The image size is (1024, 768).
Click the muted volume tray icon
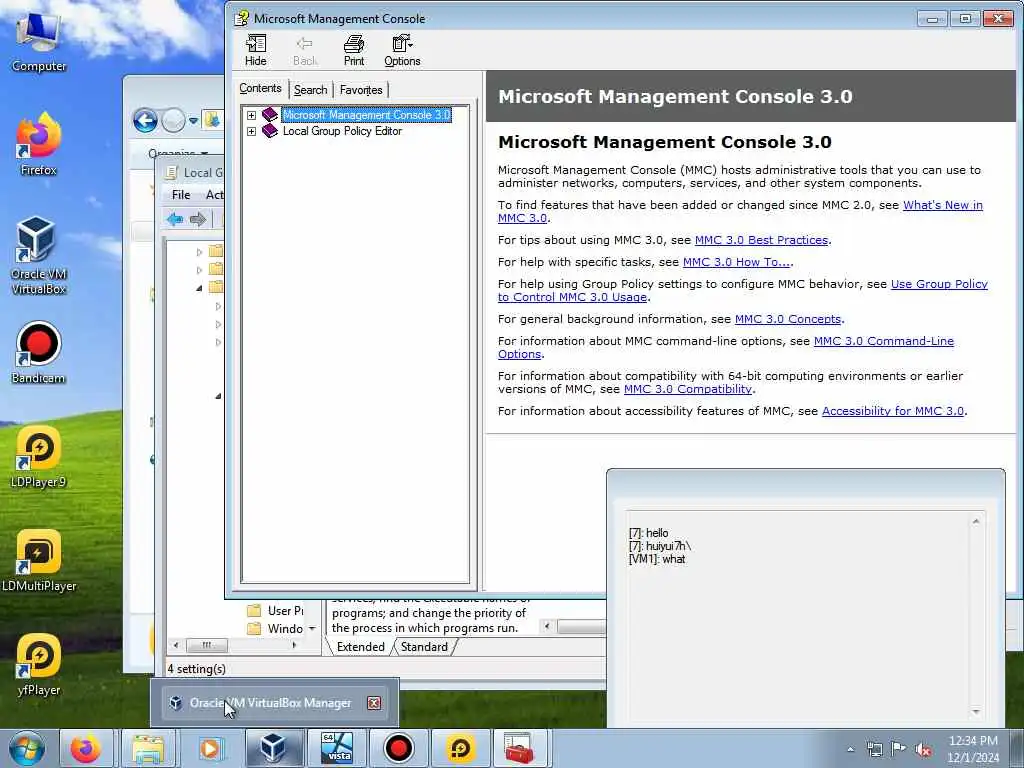coord(923,750)
